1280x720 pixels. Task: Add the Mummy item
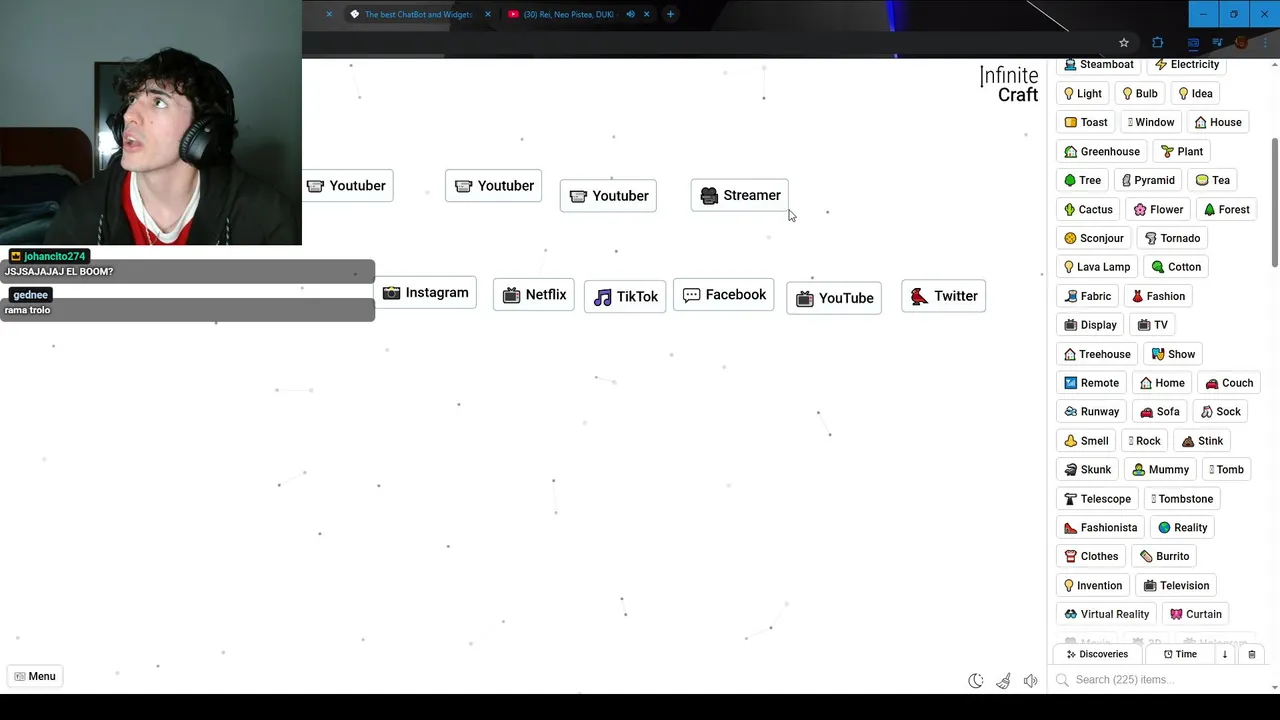click(x=1160, y=470)
